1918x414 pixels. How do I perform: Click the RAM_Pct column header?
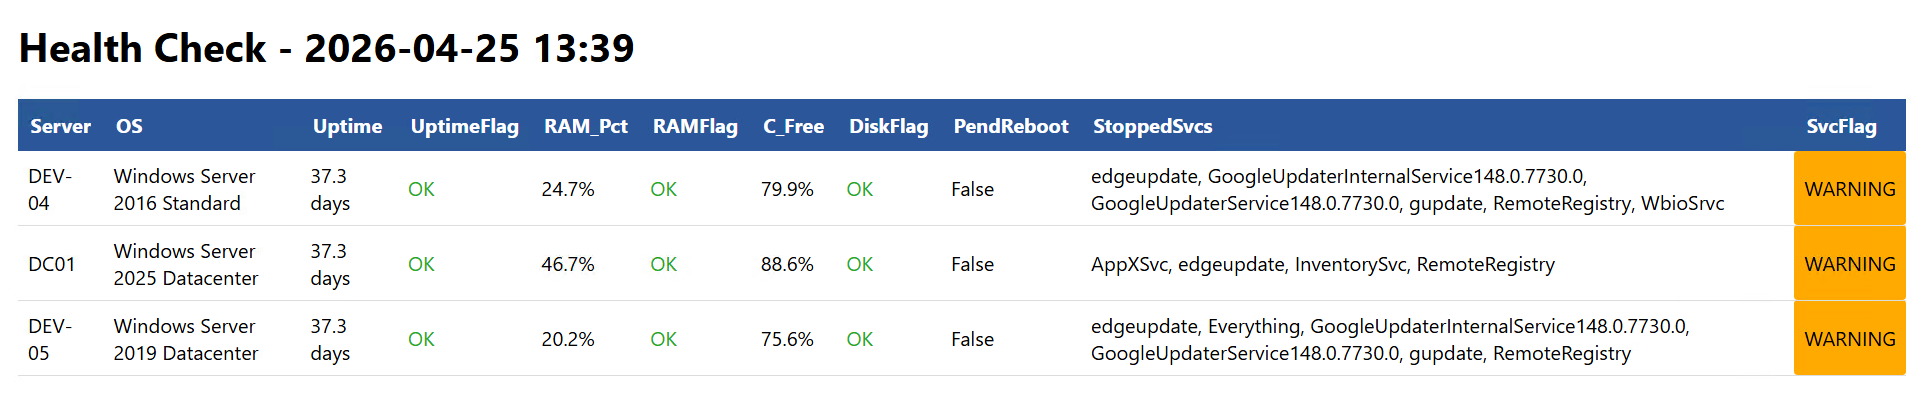click(x=585, y=126)
